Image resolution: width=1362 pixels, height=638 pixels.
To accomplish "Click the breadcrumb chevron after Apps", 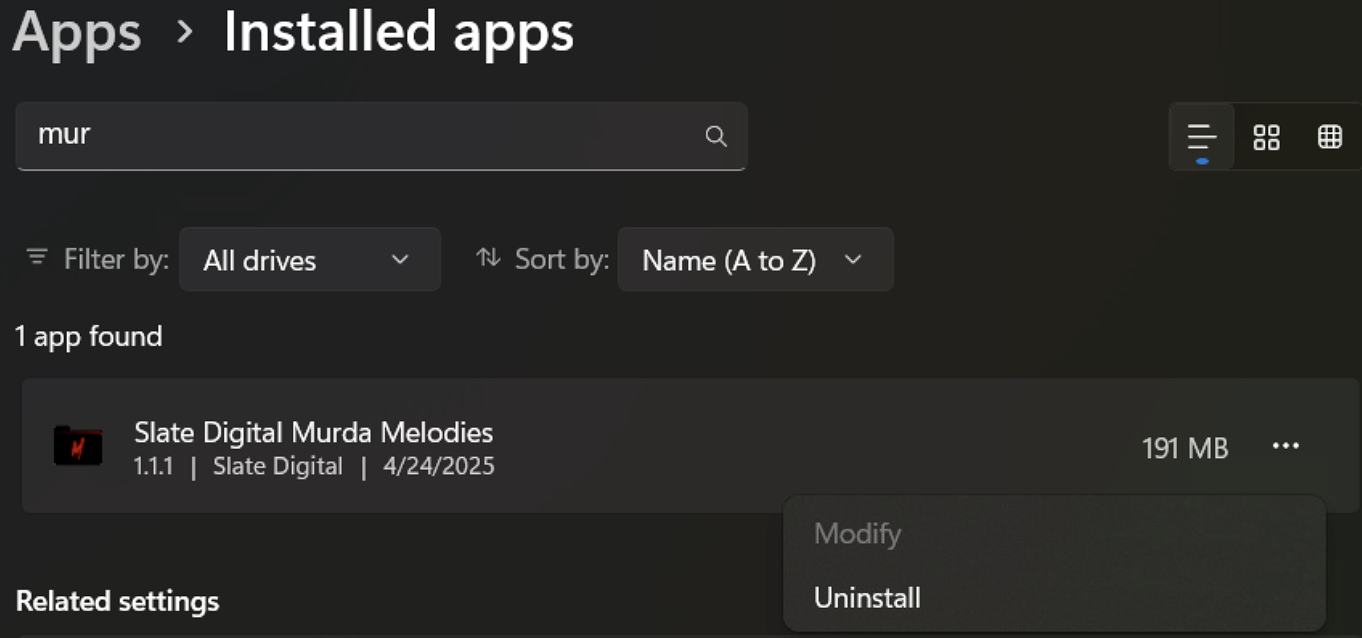I will click(184, 32).
